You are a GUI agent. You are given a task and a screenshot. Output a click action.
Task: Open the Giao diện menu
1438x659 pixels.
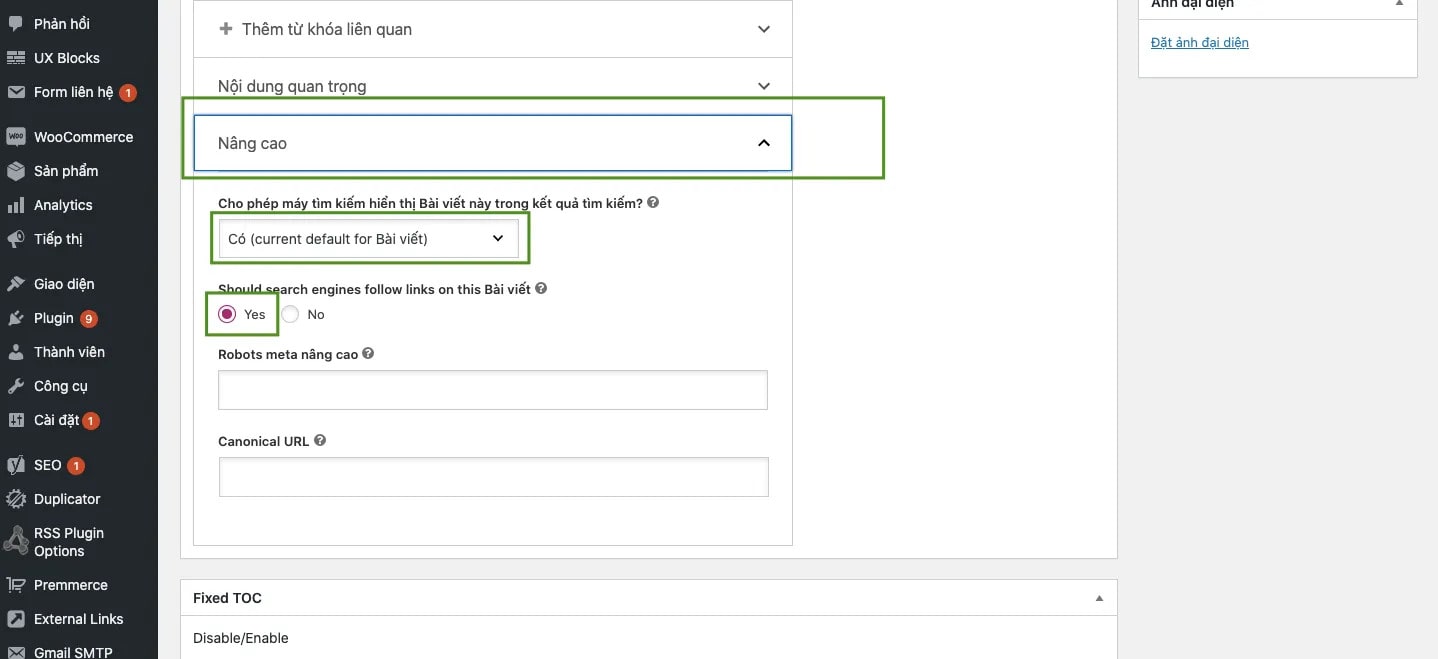(x=64, y=284)
